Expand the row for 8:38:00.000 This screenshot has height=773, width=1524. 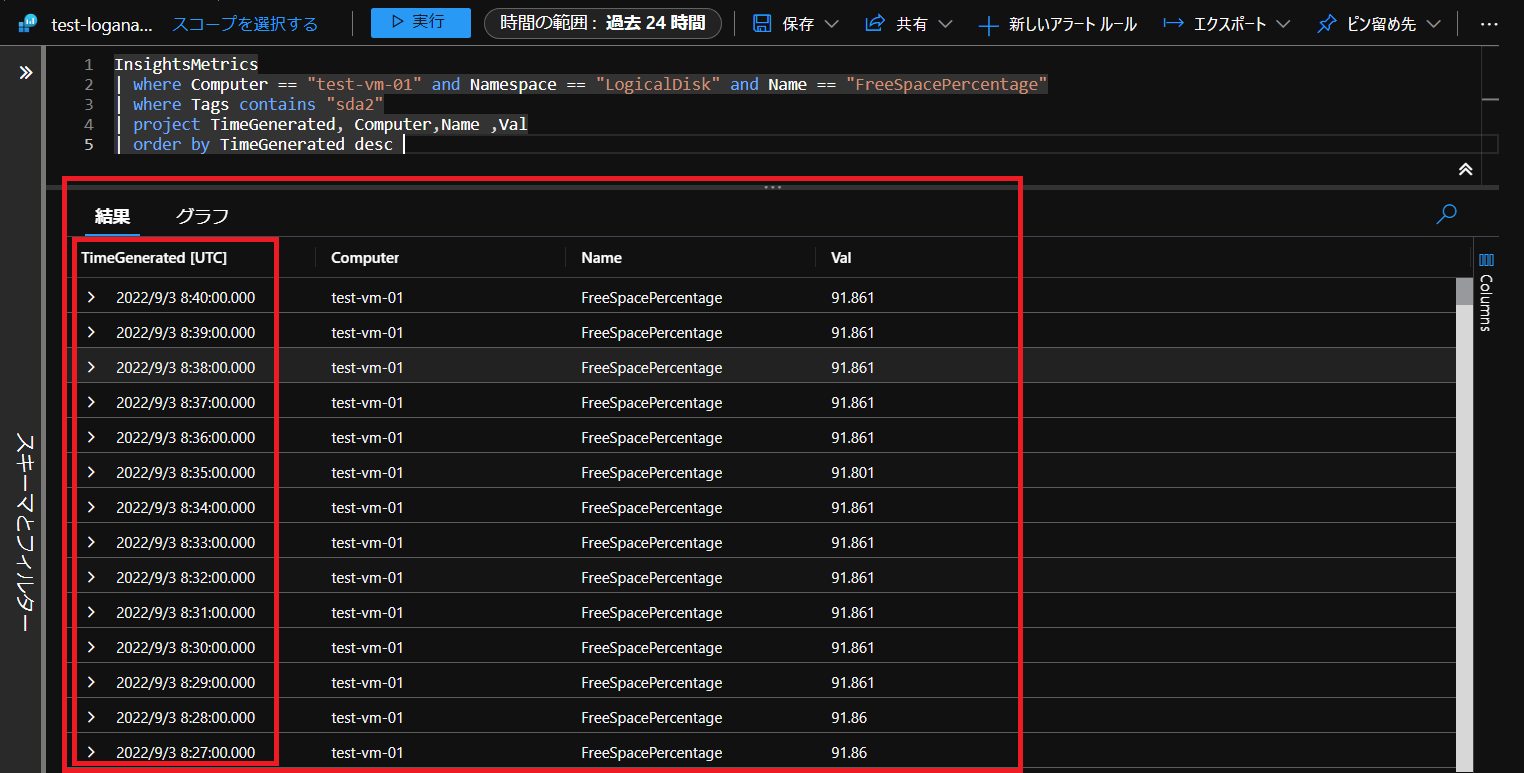click(91, 367)
